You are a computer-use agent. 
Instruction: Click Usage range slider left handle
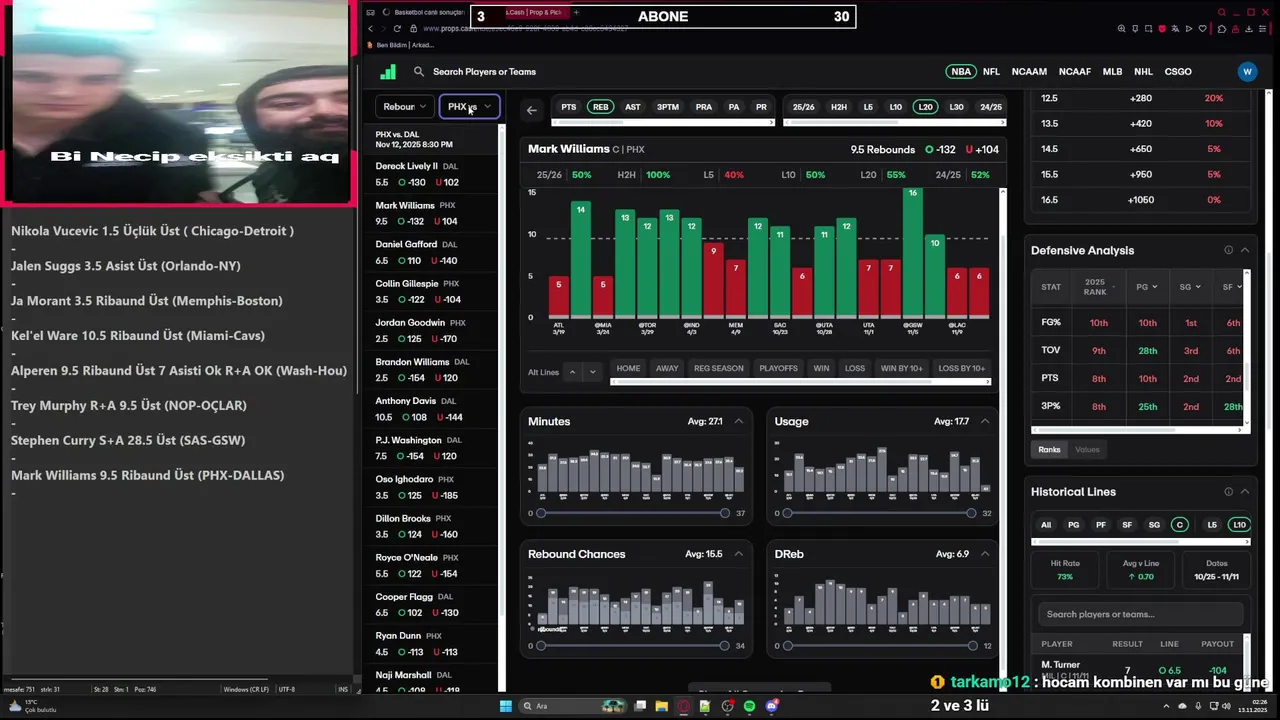[x=787, y=513]
